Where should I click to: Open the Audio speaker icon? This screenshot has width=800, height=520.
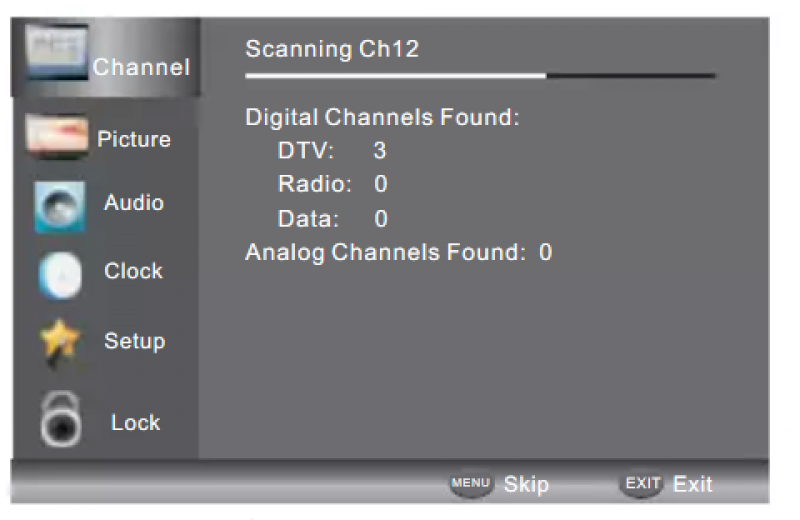(60, 207)
